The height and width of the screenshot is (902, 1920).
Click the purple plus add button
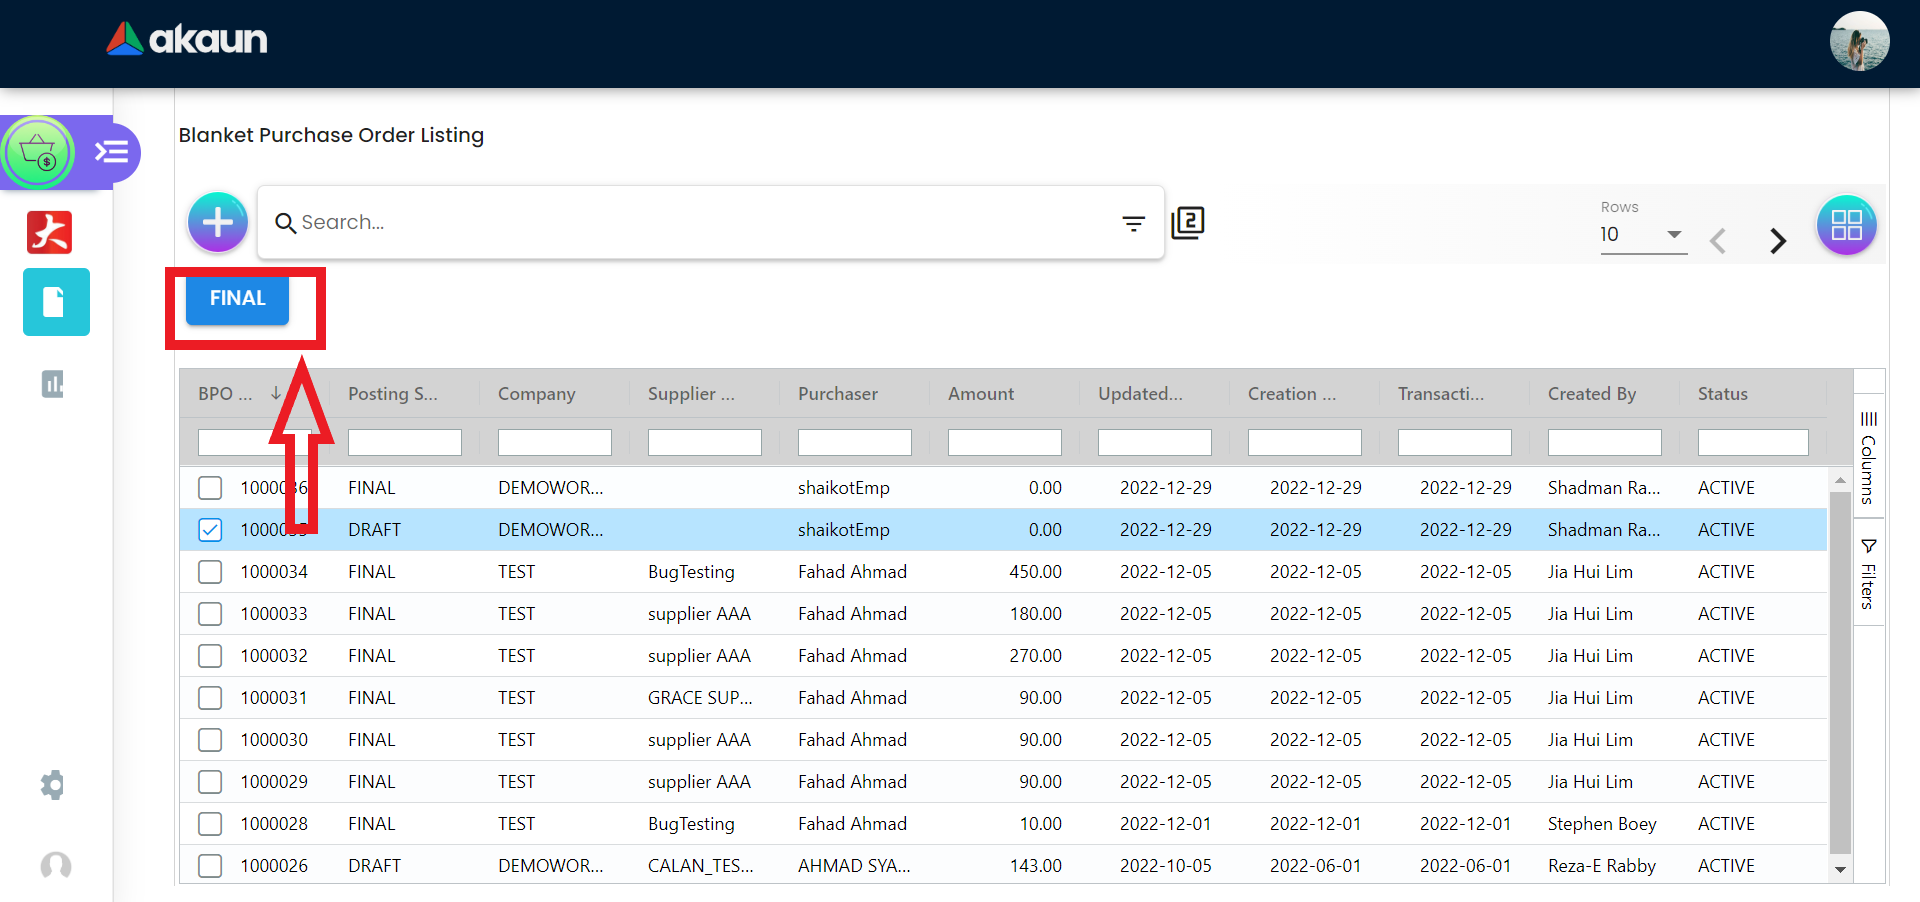click(217, 222)
